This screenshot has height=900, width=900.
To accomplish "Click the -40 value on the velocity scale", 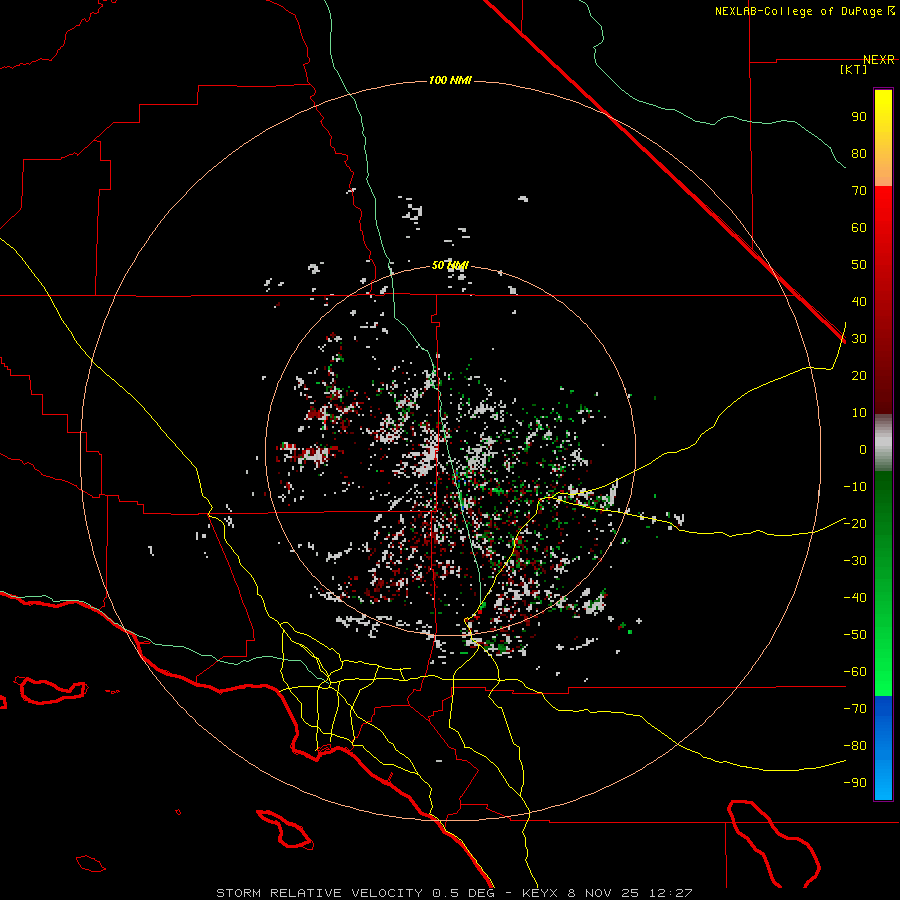I will (855, 598).
